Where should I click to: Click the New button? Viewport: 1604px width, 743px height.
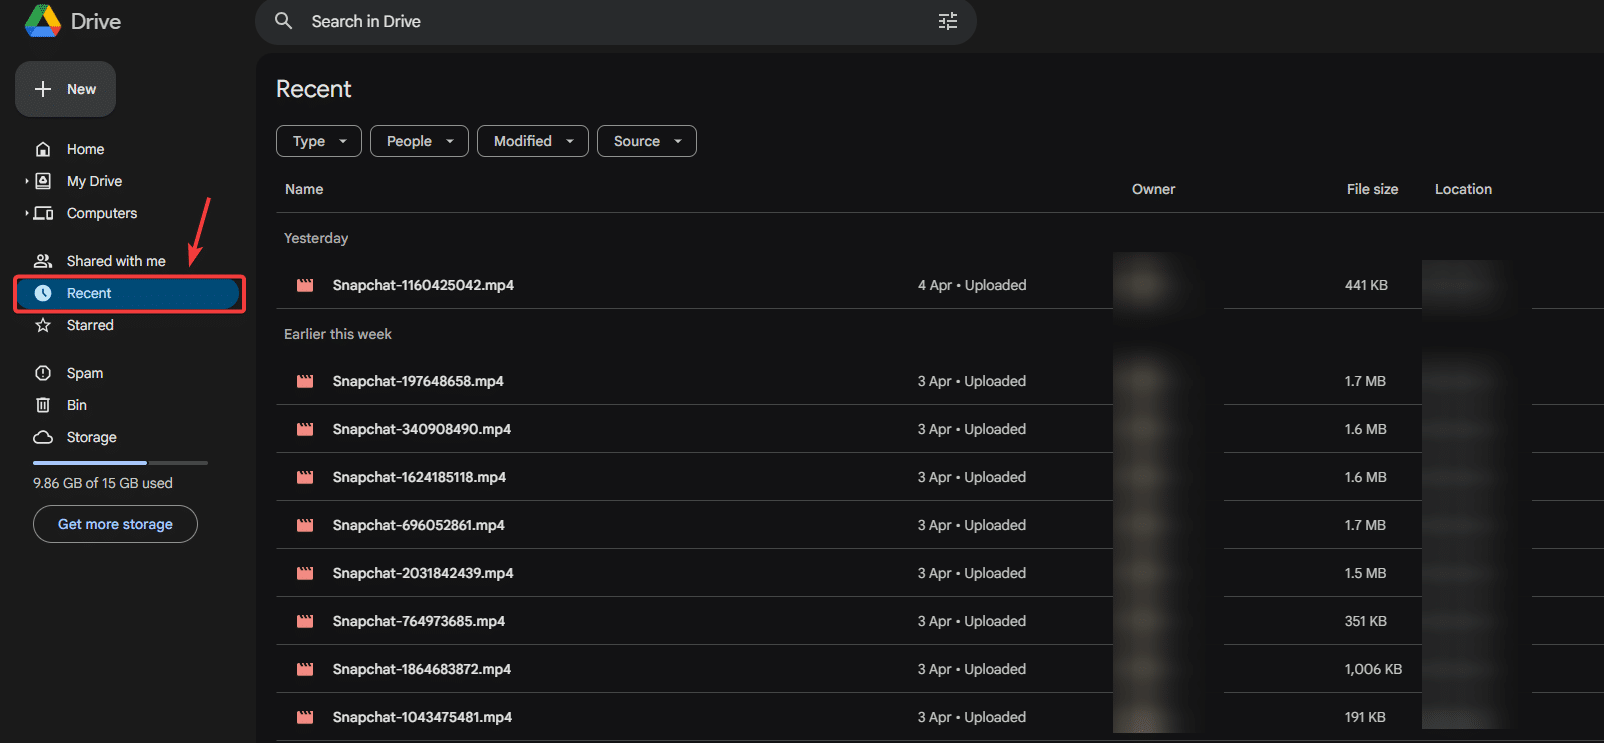click(65, 89)
